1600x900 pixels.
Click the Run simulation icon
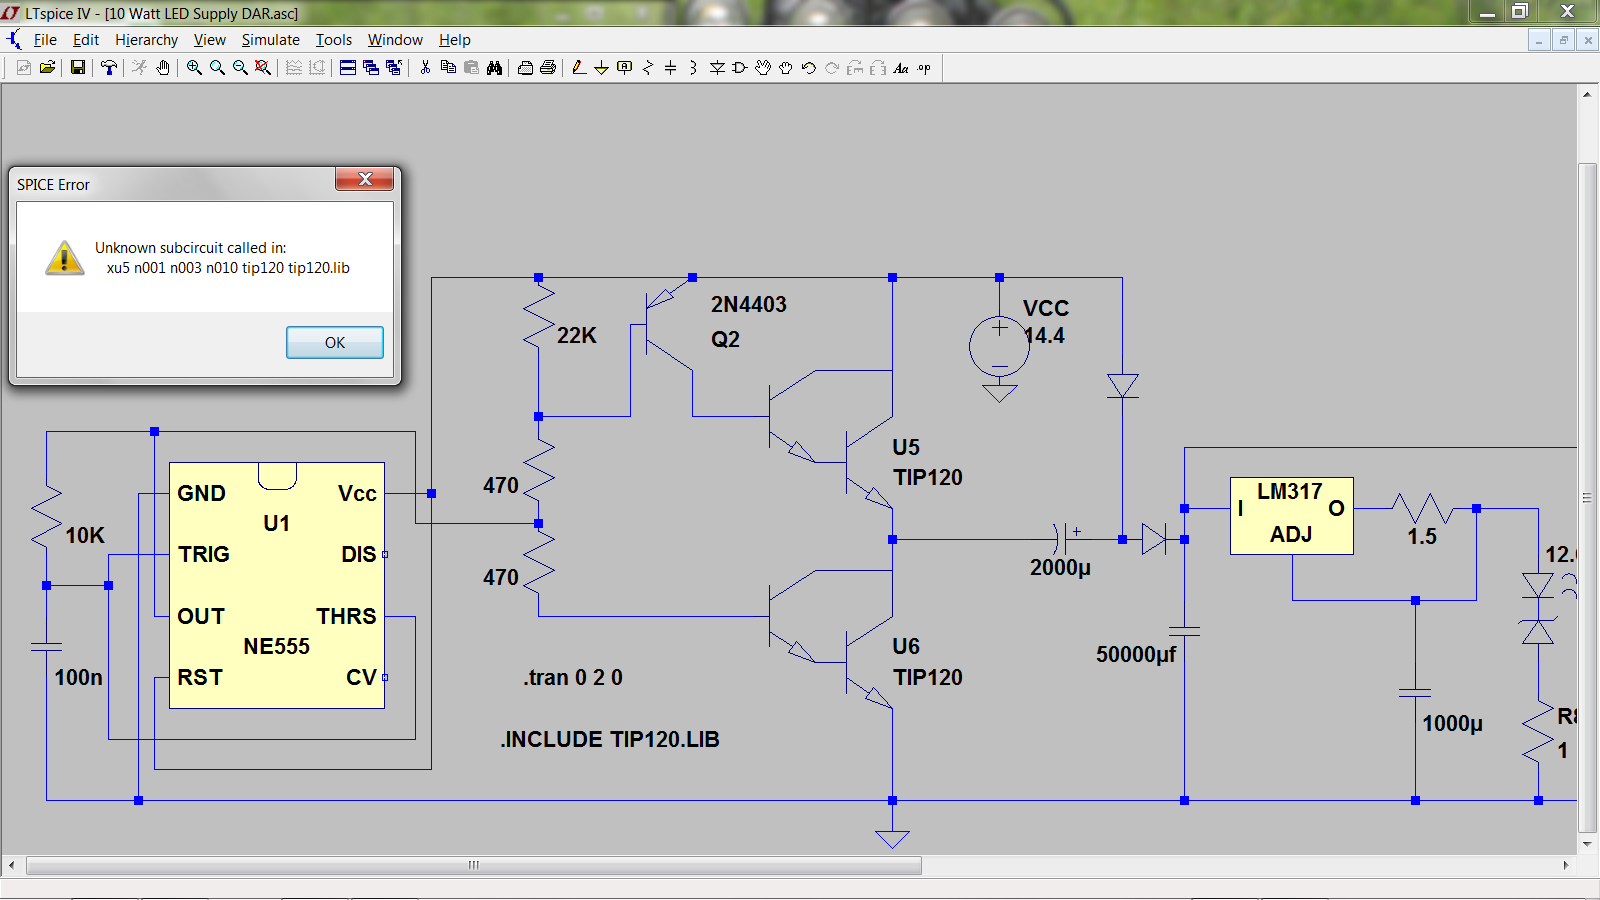click(x=139, y=68)
